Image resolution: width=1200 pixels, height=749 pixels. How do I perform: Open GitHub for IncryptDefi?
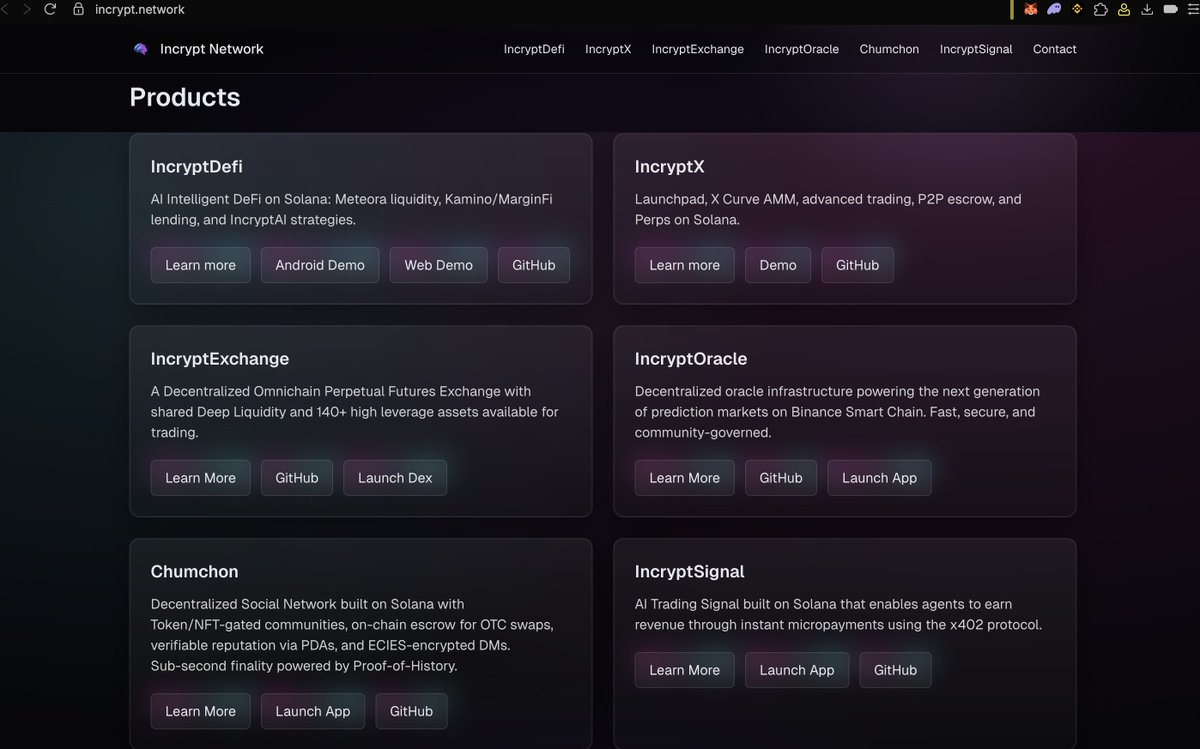534,265
